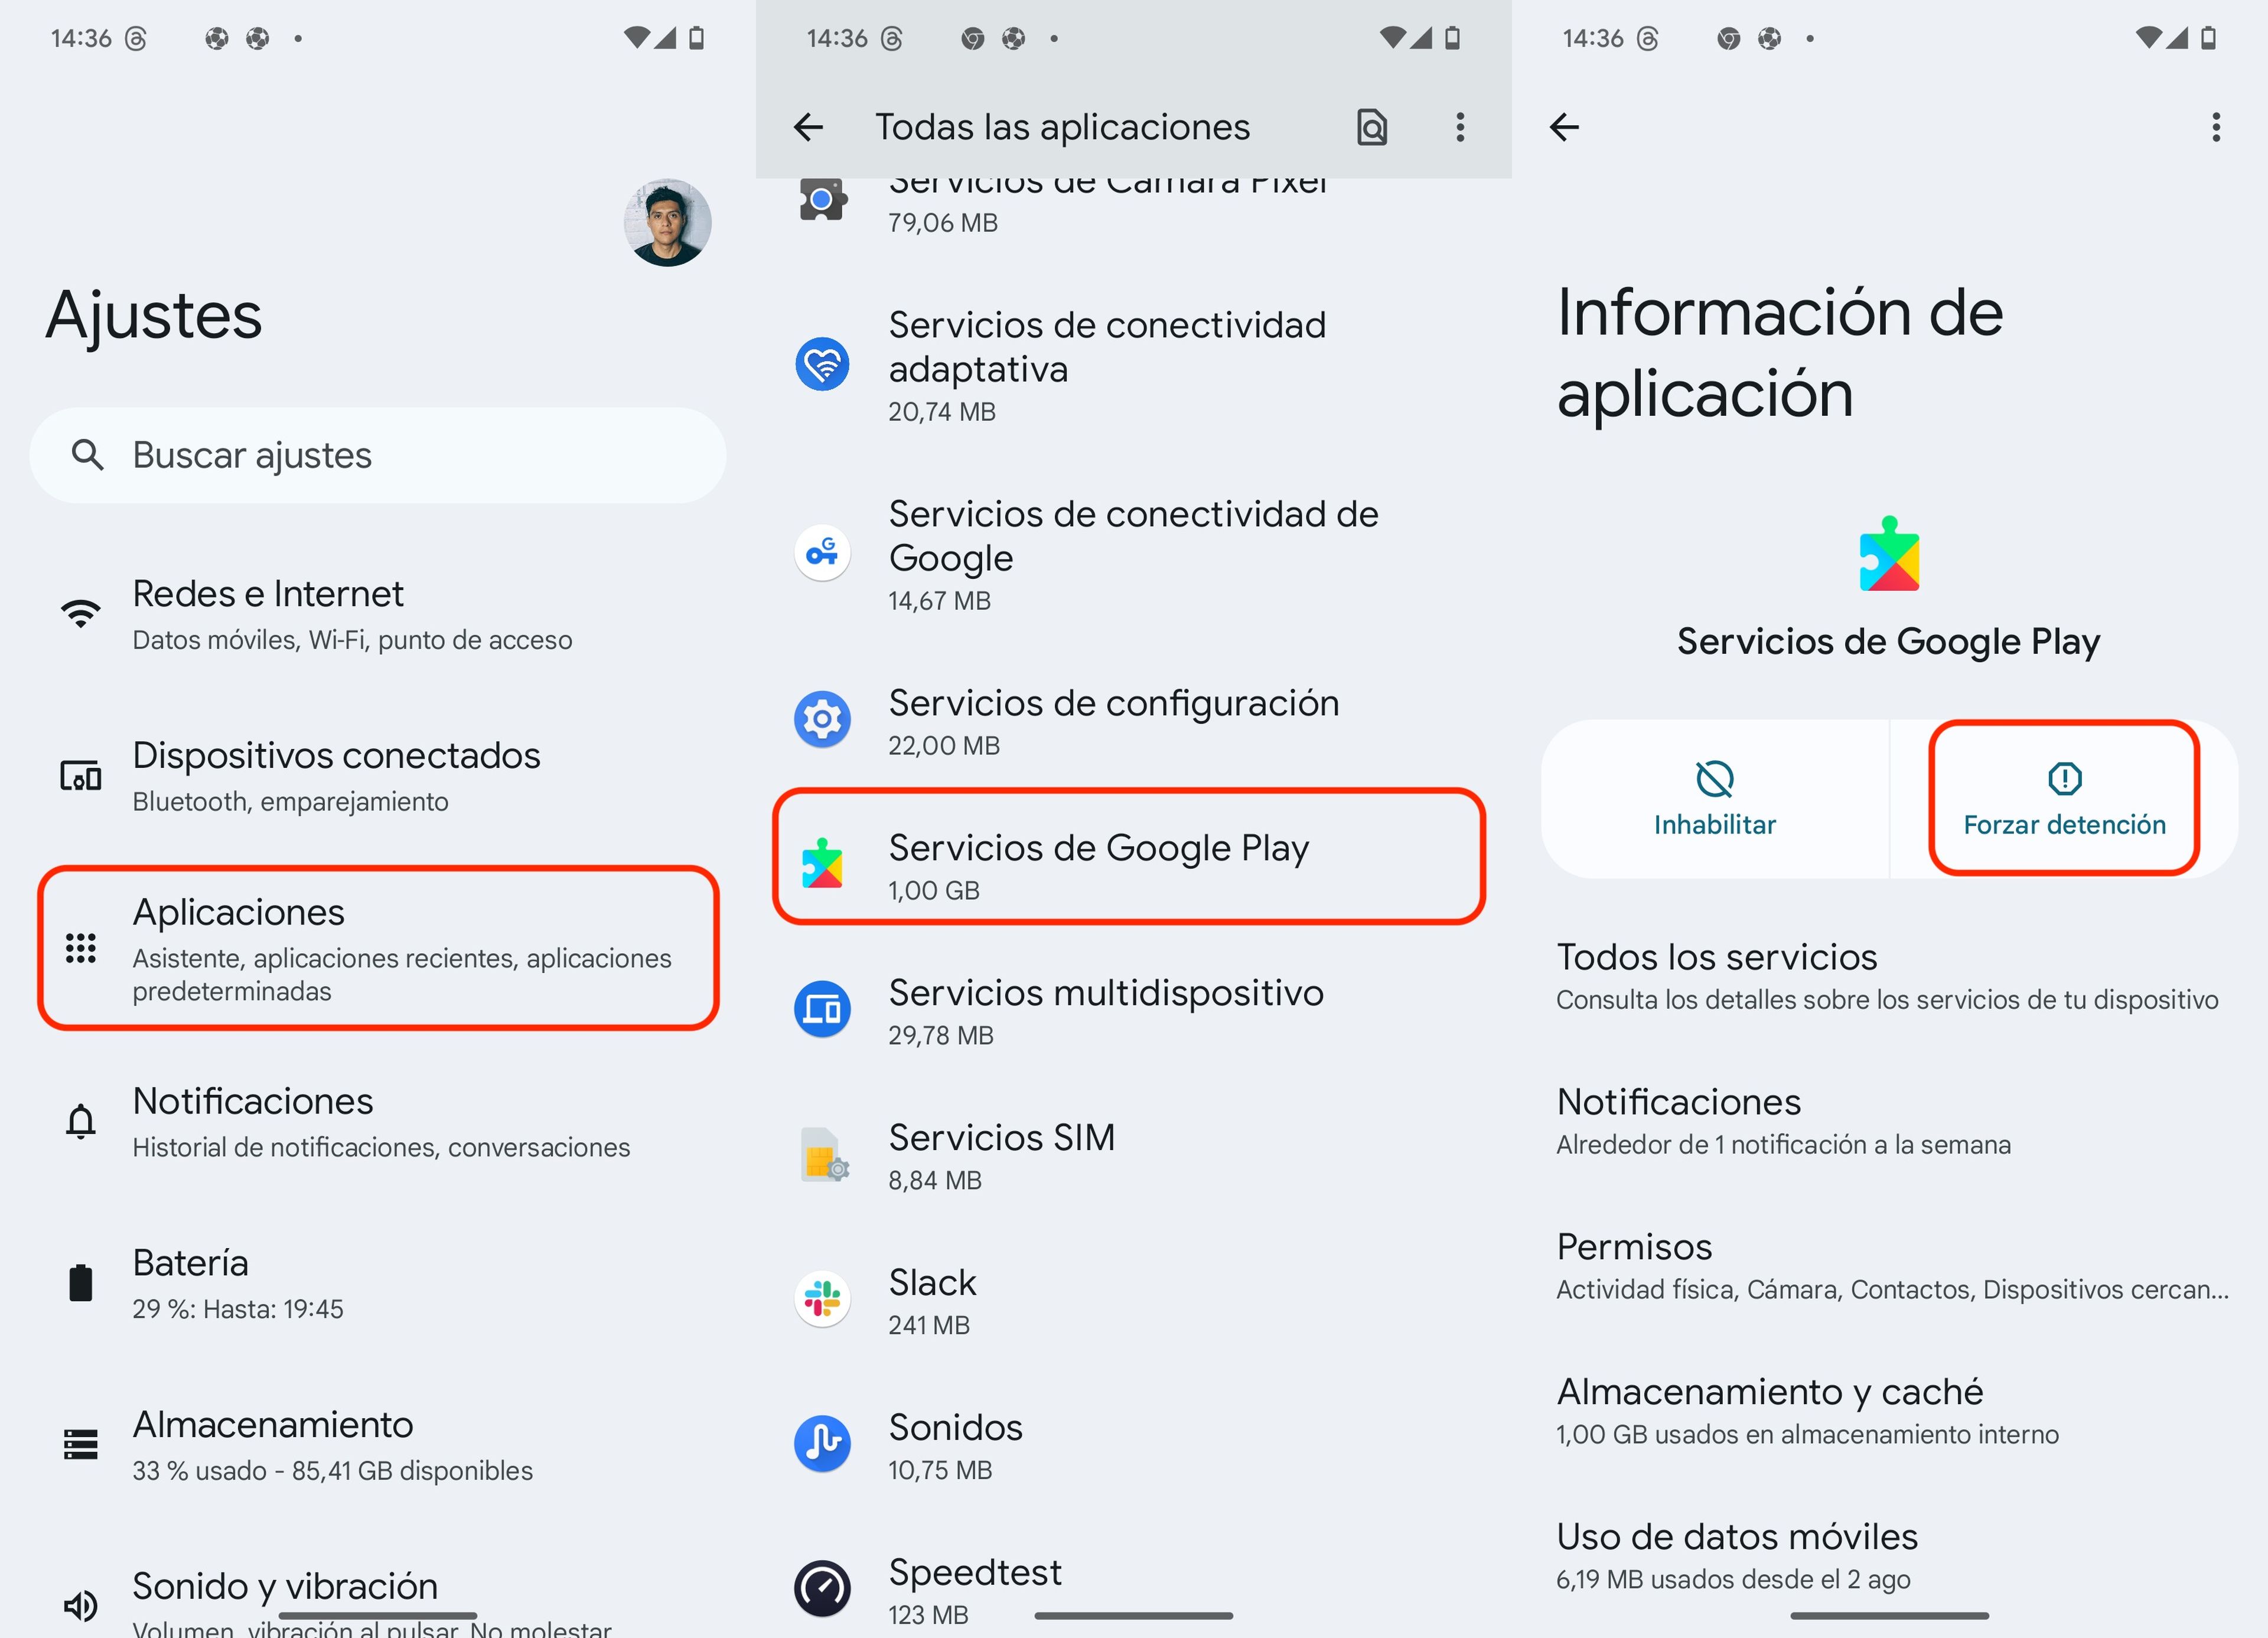The height and width of the screenshot is (1638, 2268).
Task: Open the Aplicaciones settings entry
Action: tap(378, 947)
